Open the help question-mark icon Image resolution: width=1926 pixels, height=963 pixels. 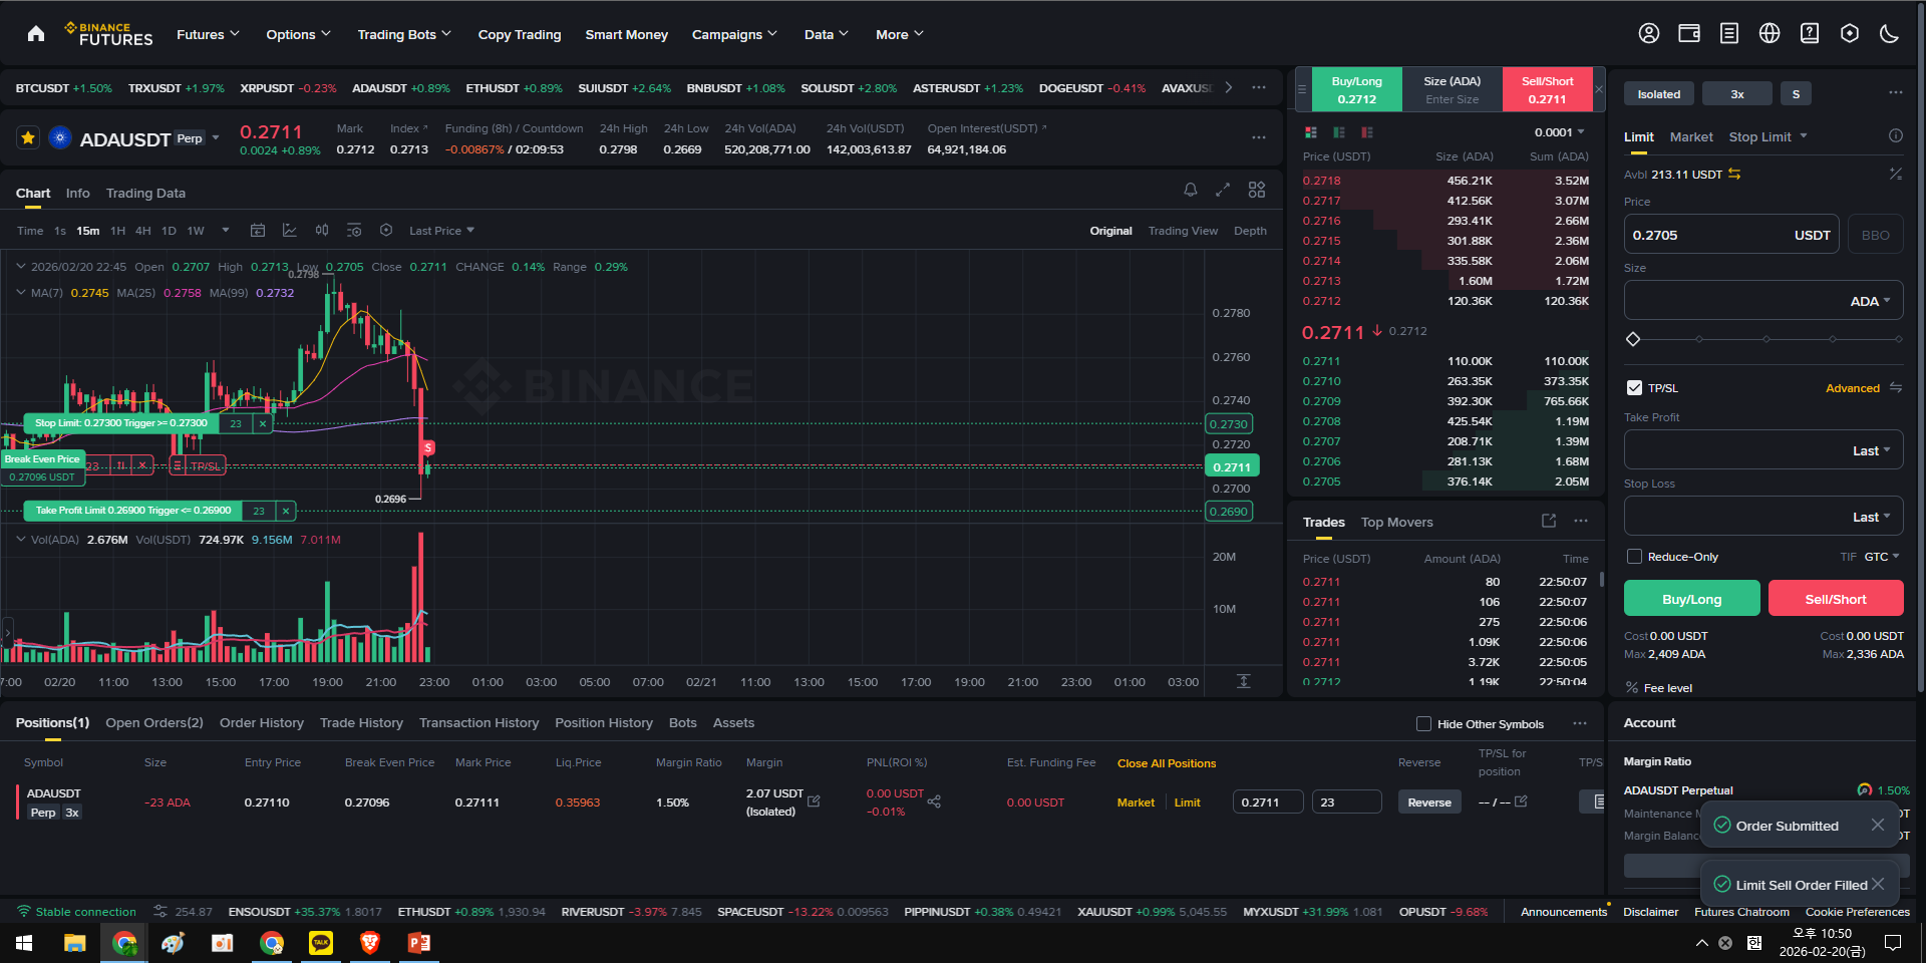[1809, 34]
